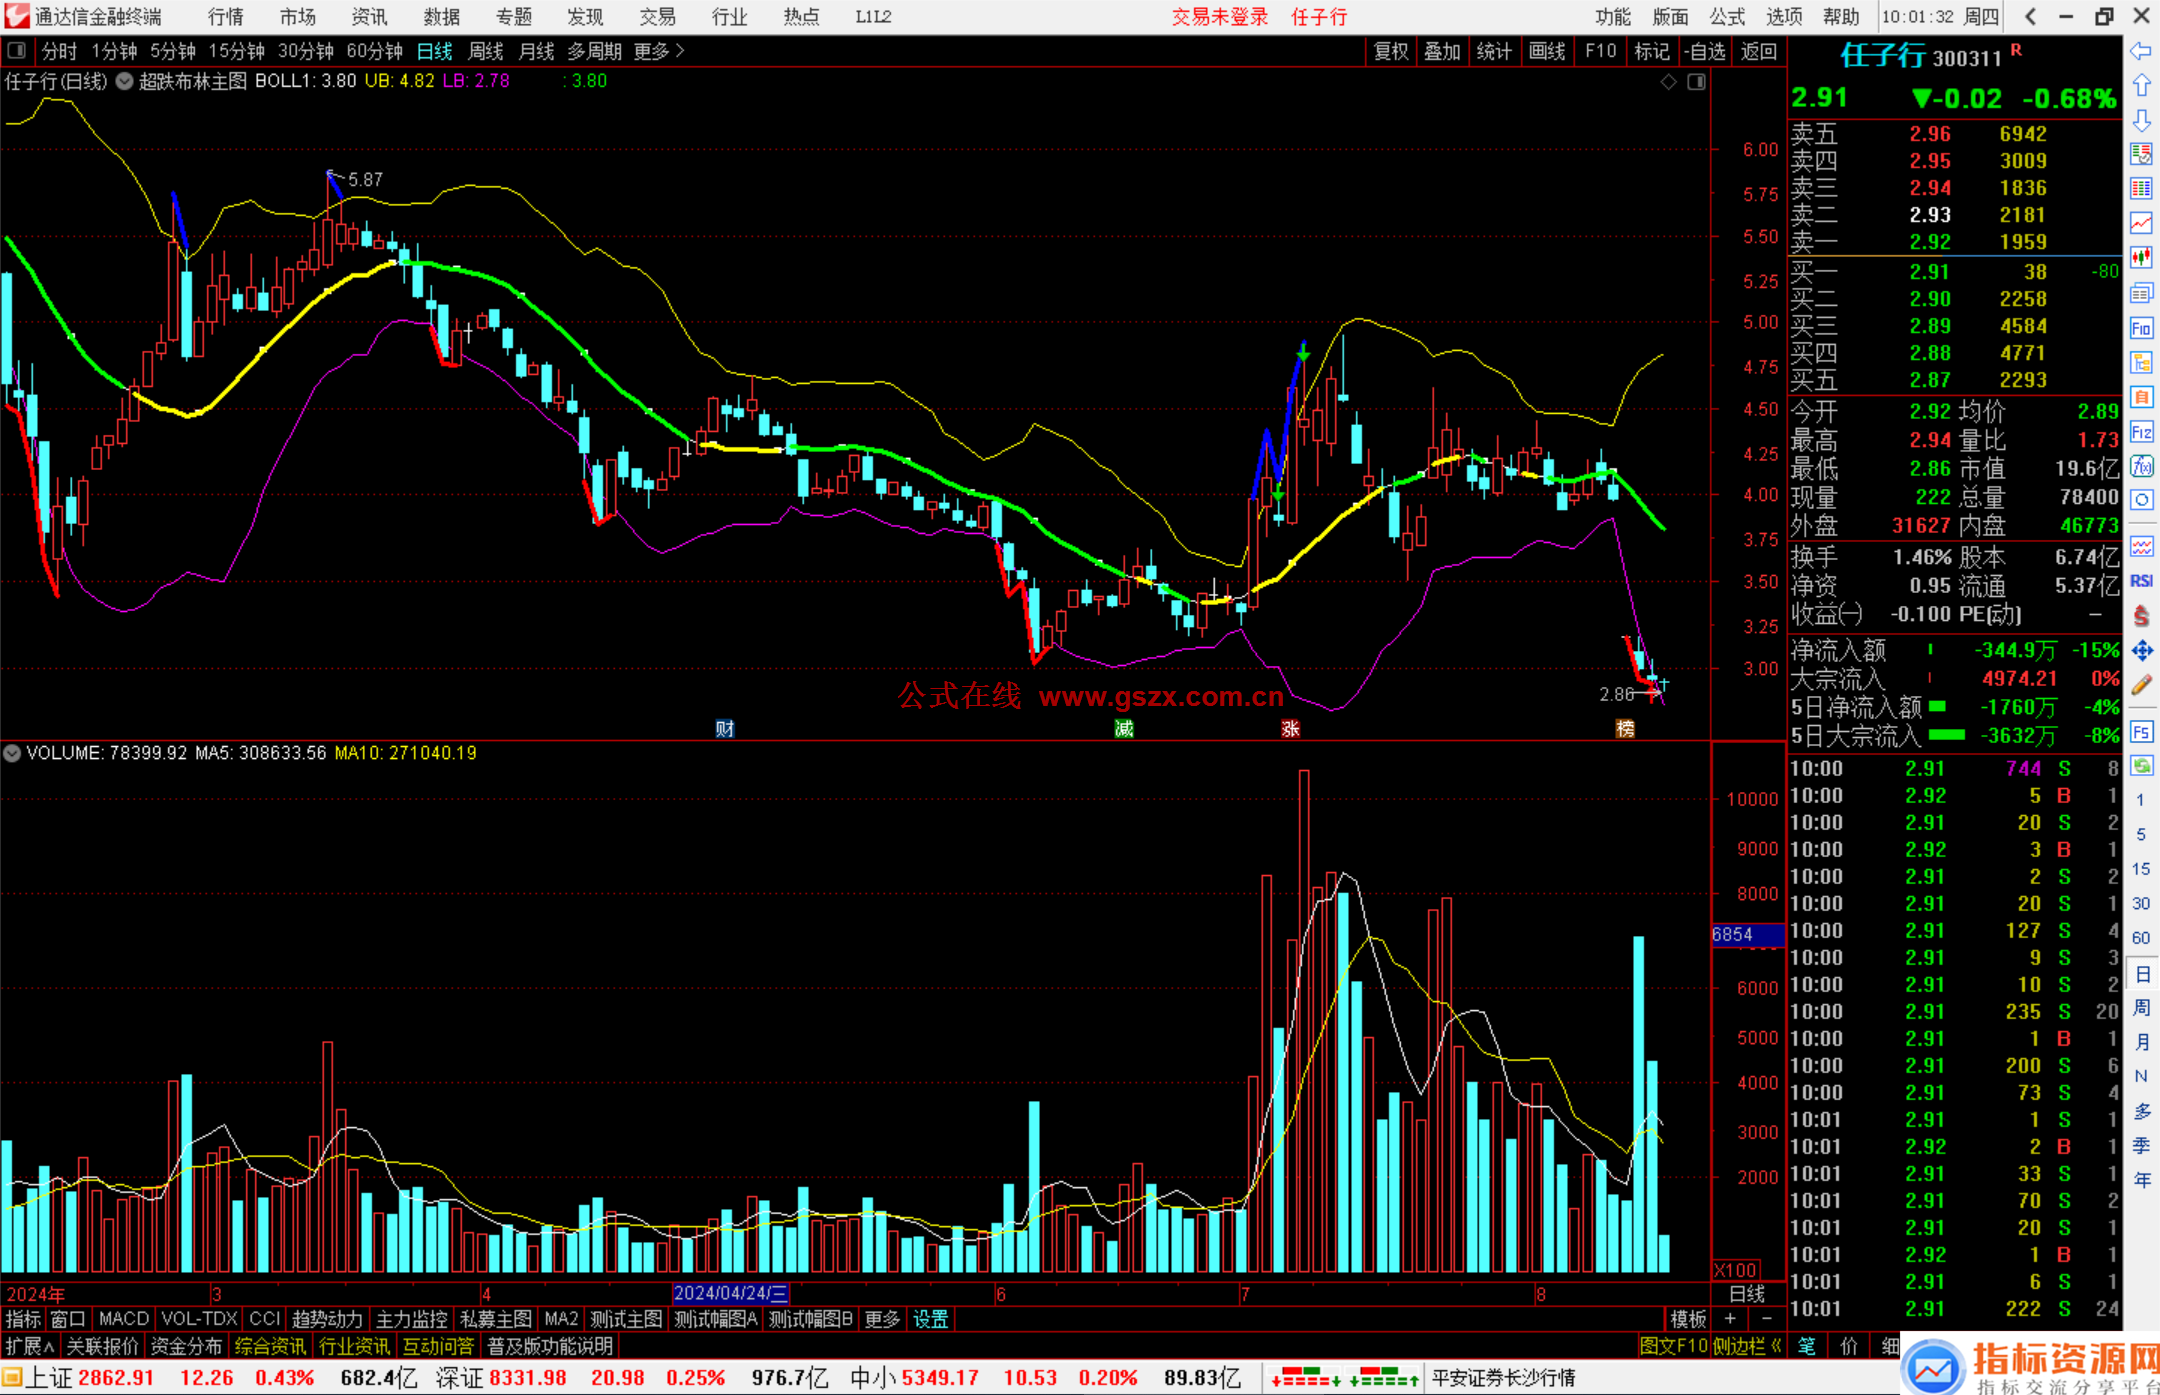The image size is (2160, 1395).
Task: Open the 市场 menu
Action: pyautogui.click(x=298, y=16)
